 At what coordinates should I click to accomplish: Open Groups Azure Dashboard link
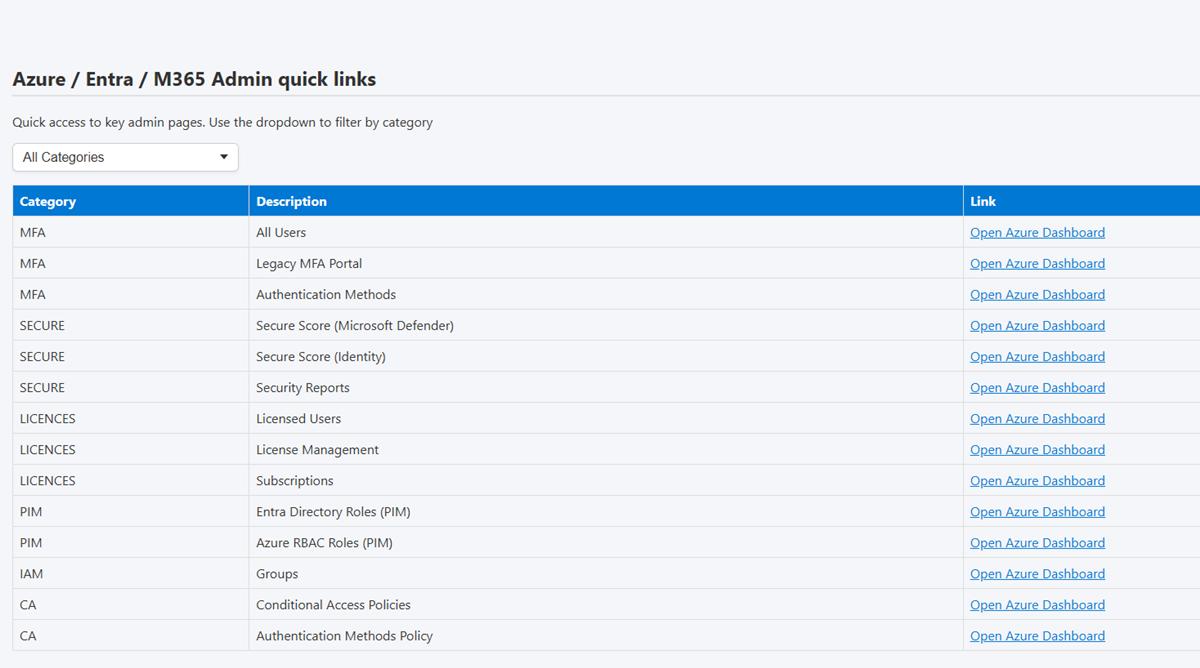point(1037,574)
